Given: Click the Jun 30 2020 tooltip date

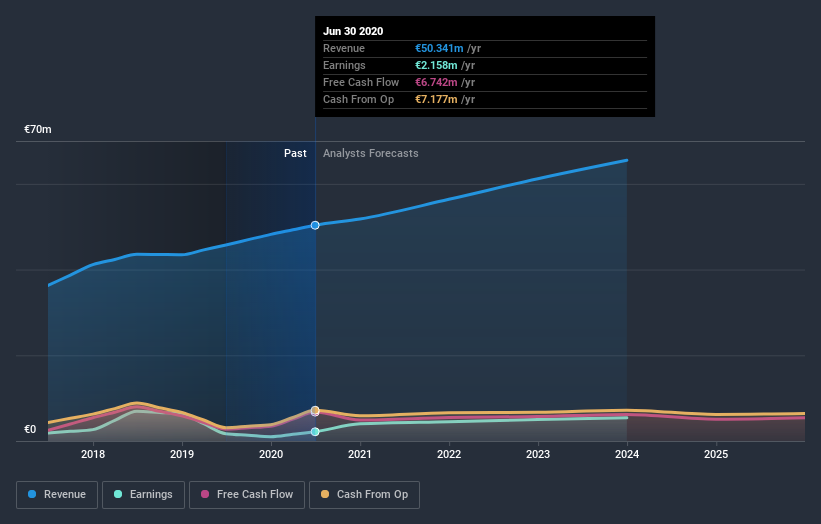Looking at the screenshot, I should (x=353, y=31).
